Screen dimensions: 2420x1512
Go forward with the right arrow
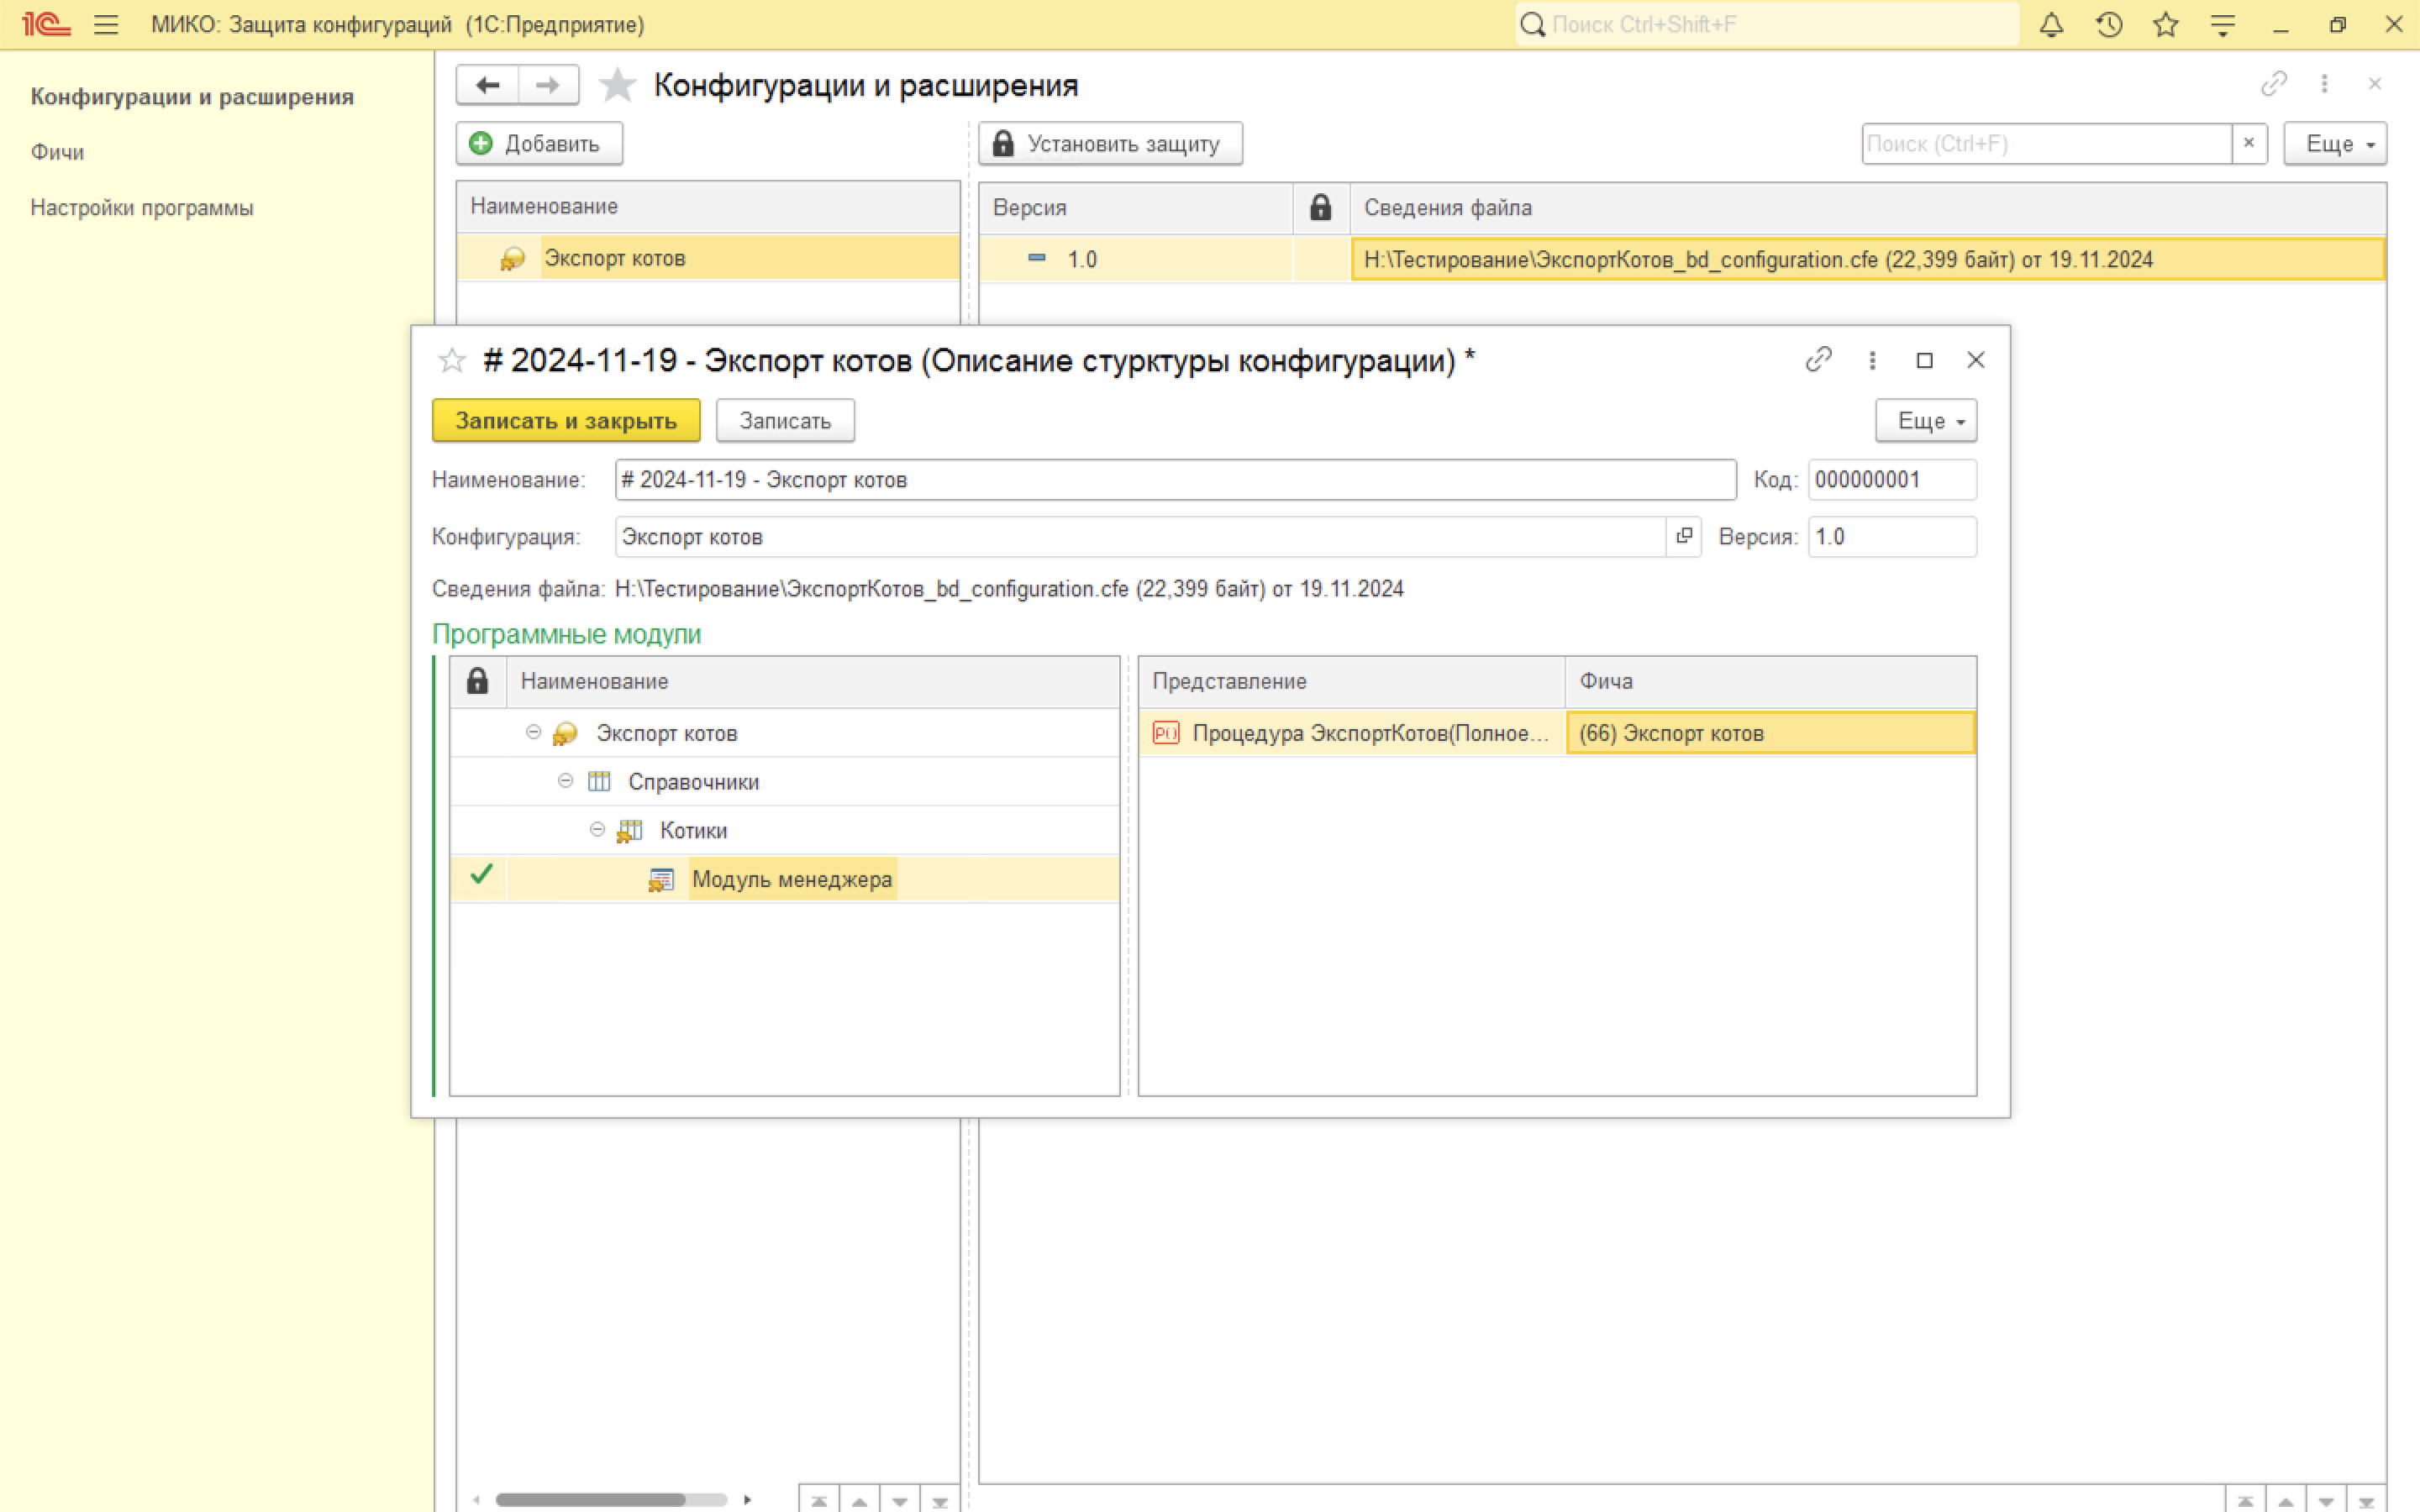pyautogui.click(x=548, y=85)
